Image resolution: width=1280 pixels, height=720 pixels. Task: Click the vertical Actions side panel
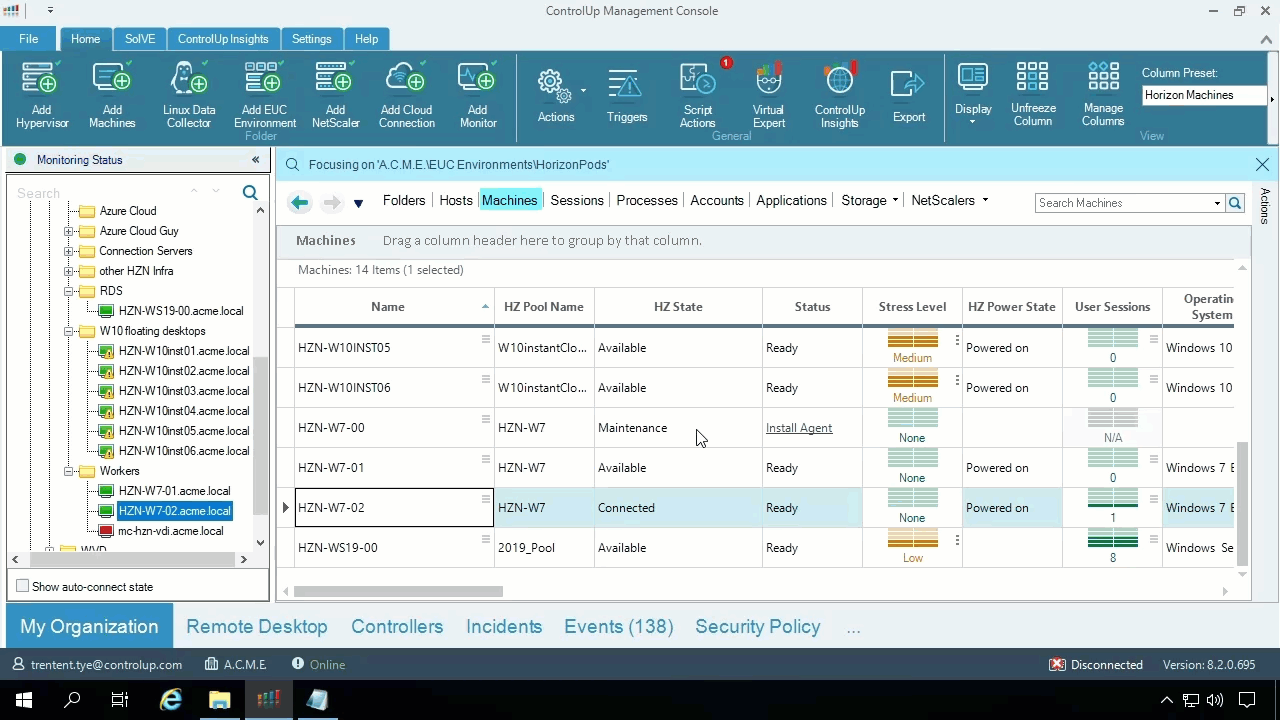click(1265, 206)
